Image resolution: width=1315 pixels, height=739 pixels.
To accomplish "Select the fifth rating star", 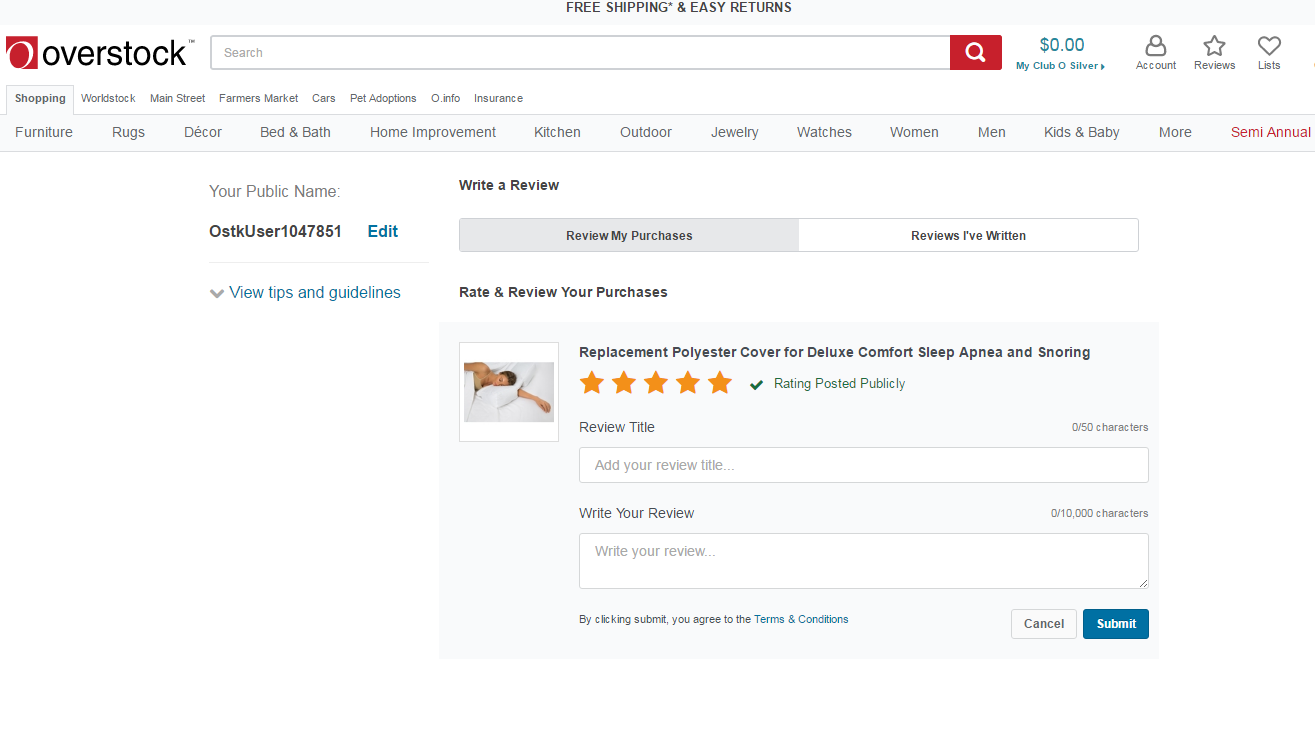I will pos(720,383).
